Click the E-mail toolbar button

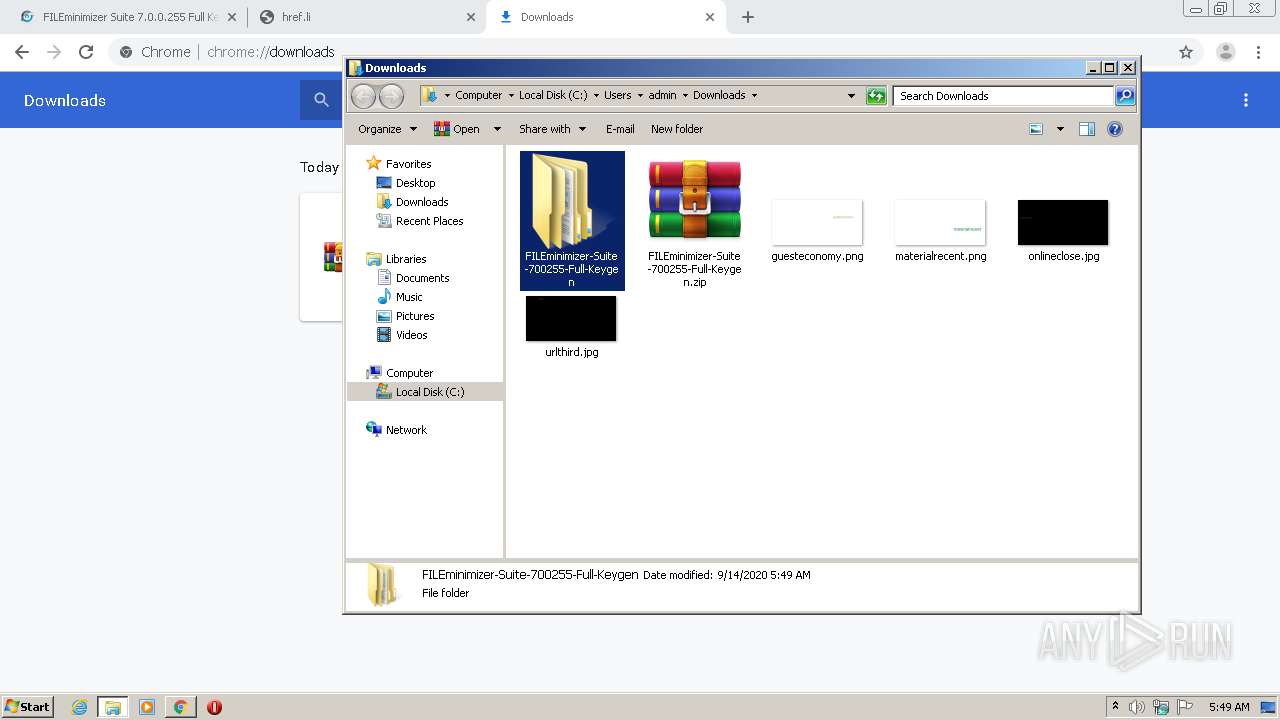pos(620,129)
